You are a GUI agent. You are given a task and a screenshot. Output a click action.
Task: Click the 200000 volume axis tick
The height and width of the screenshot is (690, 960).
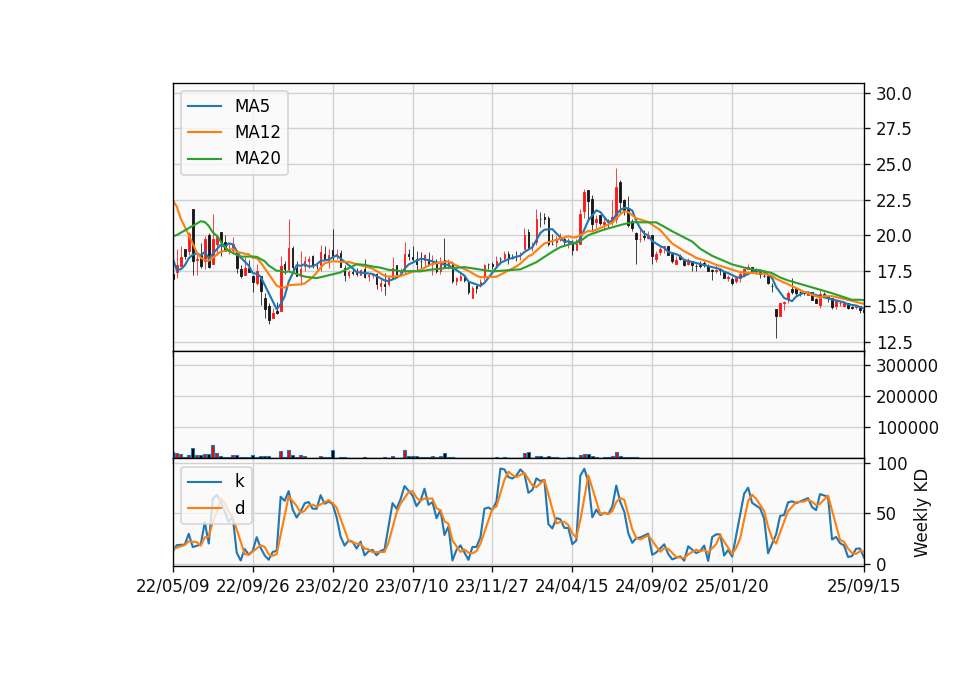[x=907, y=397]
